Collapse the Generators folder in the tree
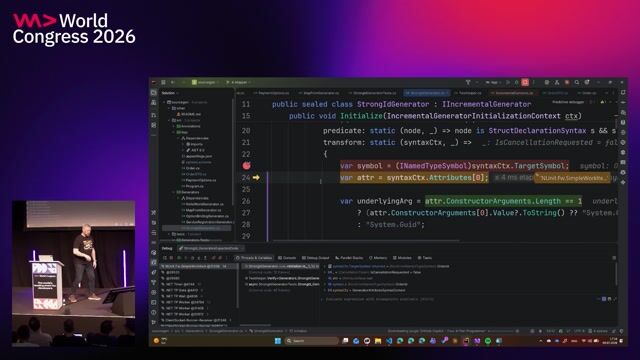This screenshot has width=640, height=360. 174,192
